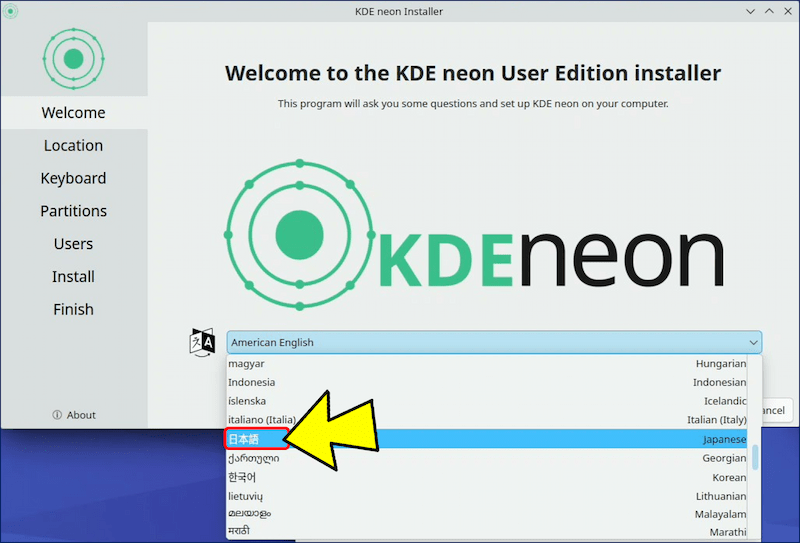Minimize the KDE neon Installer window
The height and width of the screenshot is (543, 800).
tap(750, 11)
